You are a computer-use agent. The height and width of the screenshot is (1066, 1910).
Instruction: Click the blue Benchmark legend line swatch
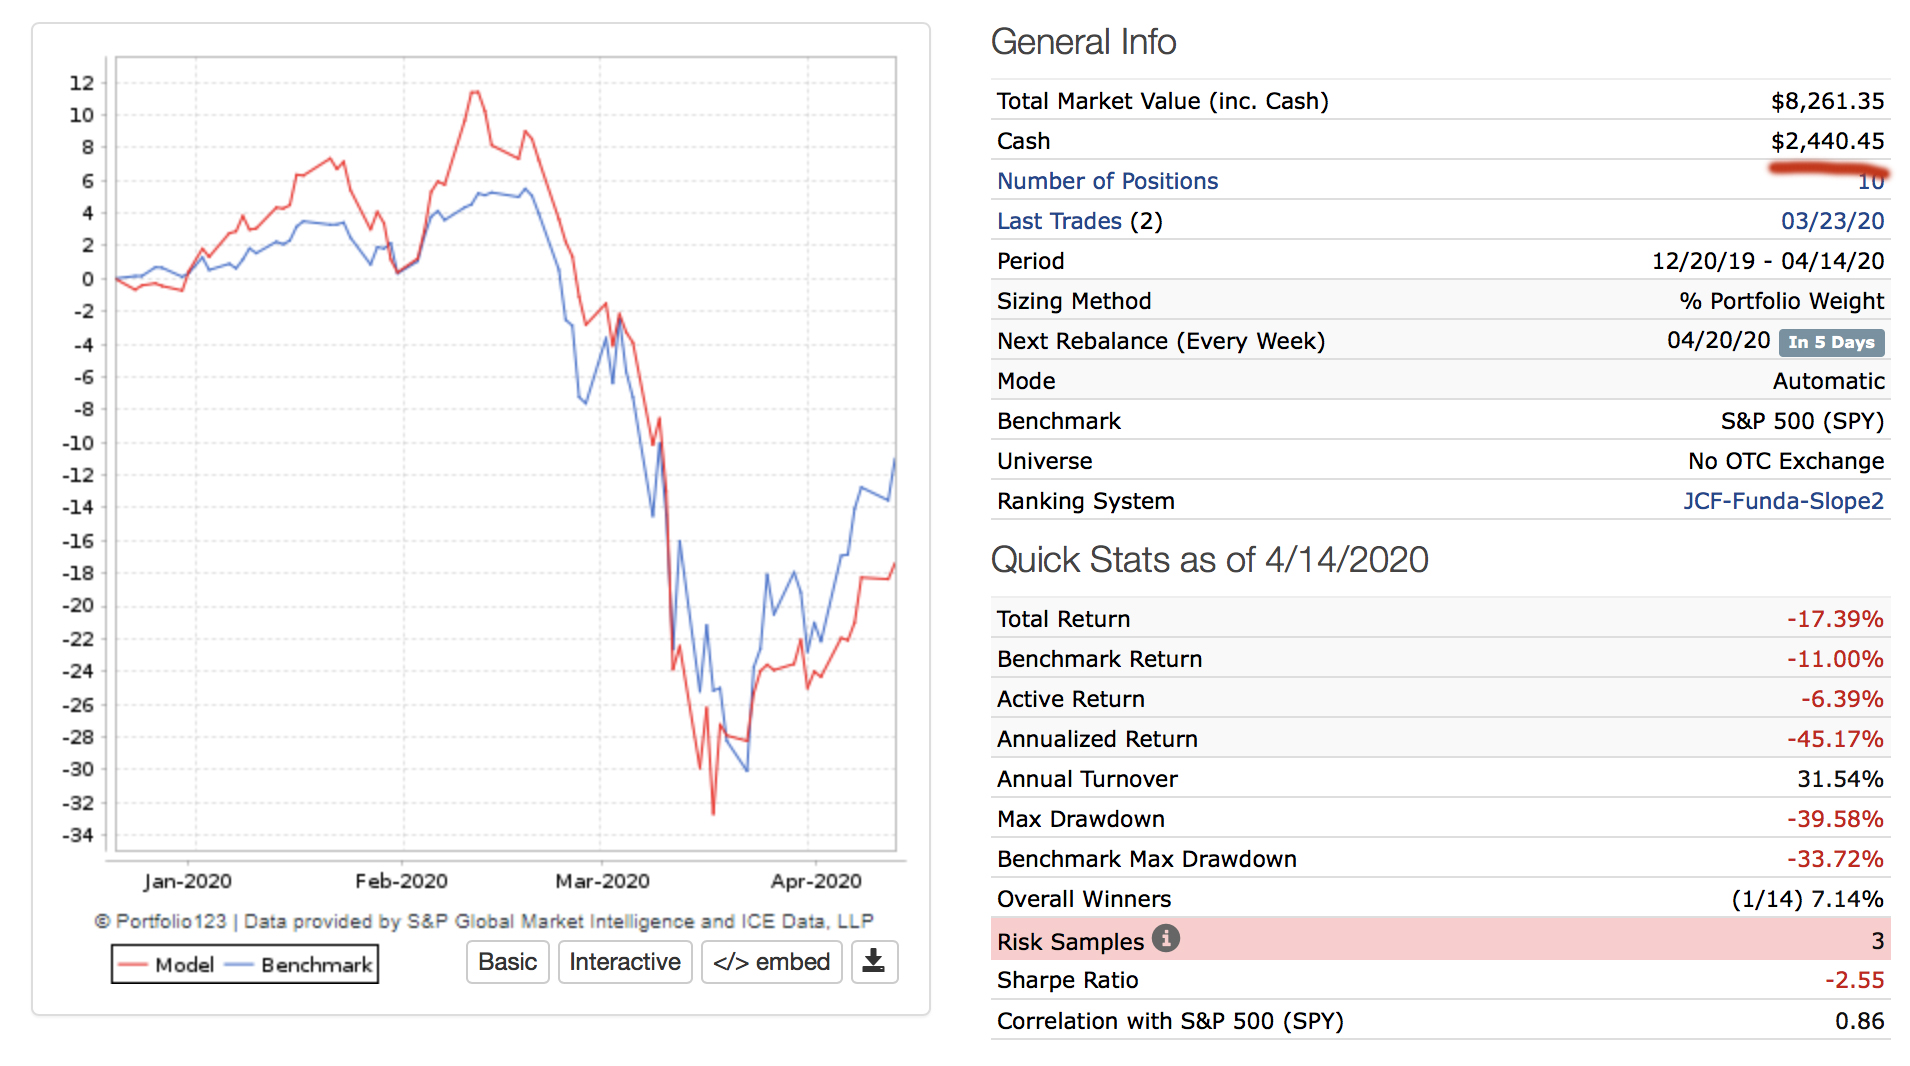239,965
